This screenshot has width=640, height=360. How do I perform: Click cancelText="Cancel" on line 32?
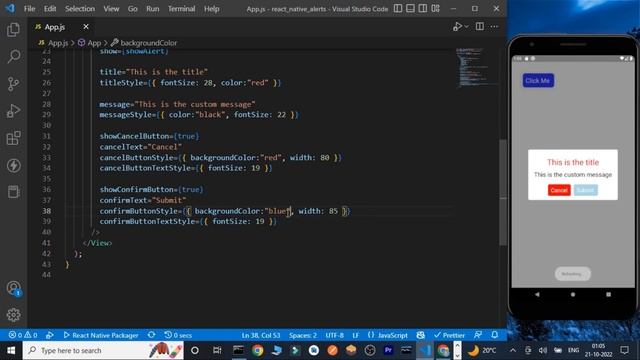pyautogui.click(x=141, y=147)
